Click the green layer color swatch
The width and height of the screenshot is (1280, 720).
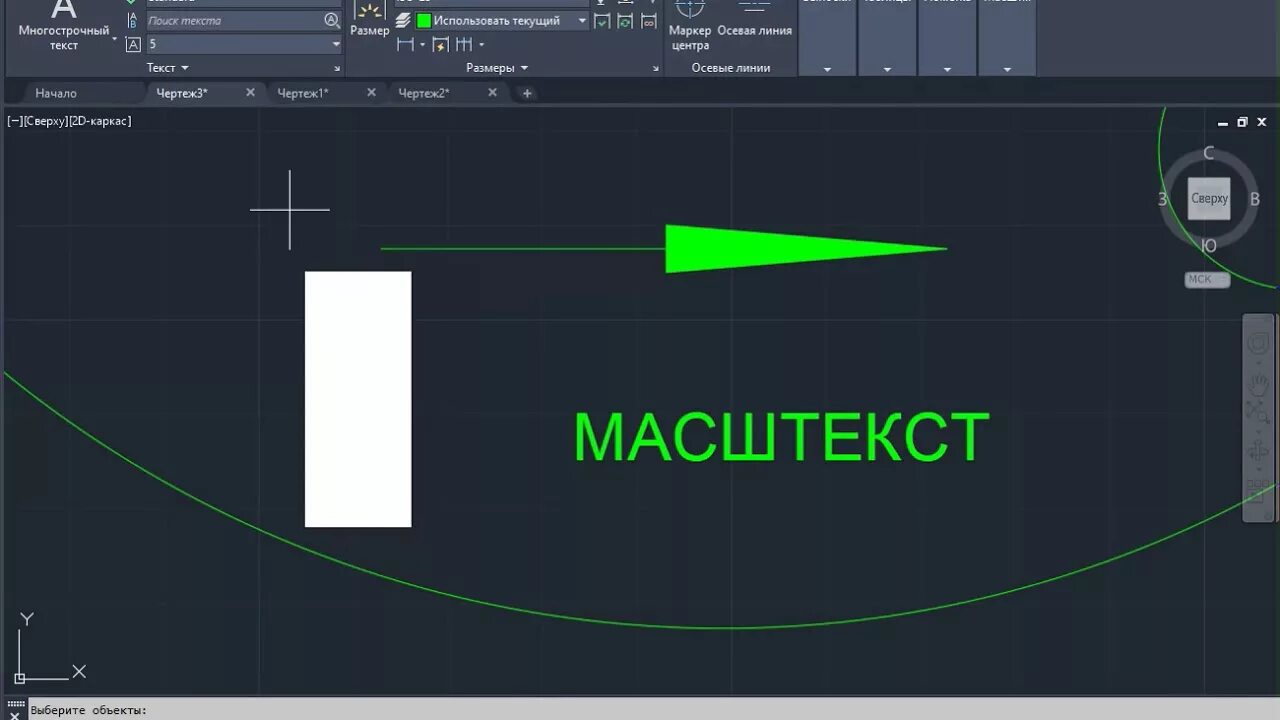[424, 20]
